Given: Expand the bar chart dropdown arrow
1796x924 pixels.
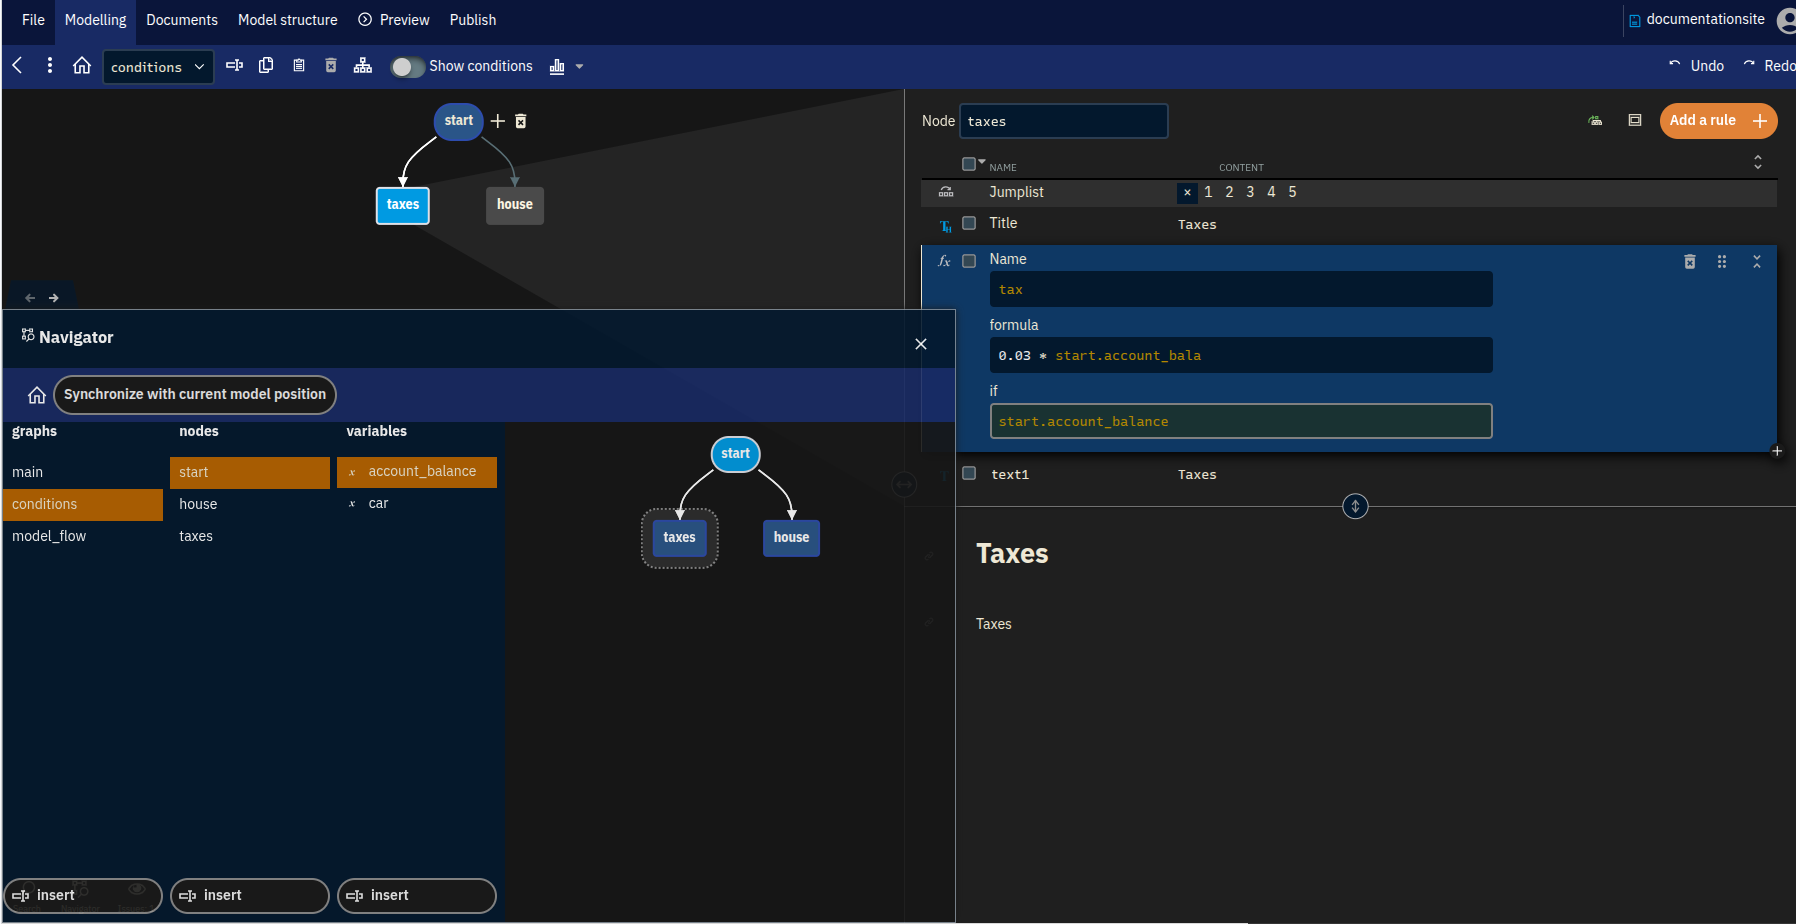Looking at the screenshot, I should coord(579,67).
